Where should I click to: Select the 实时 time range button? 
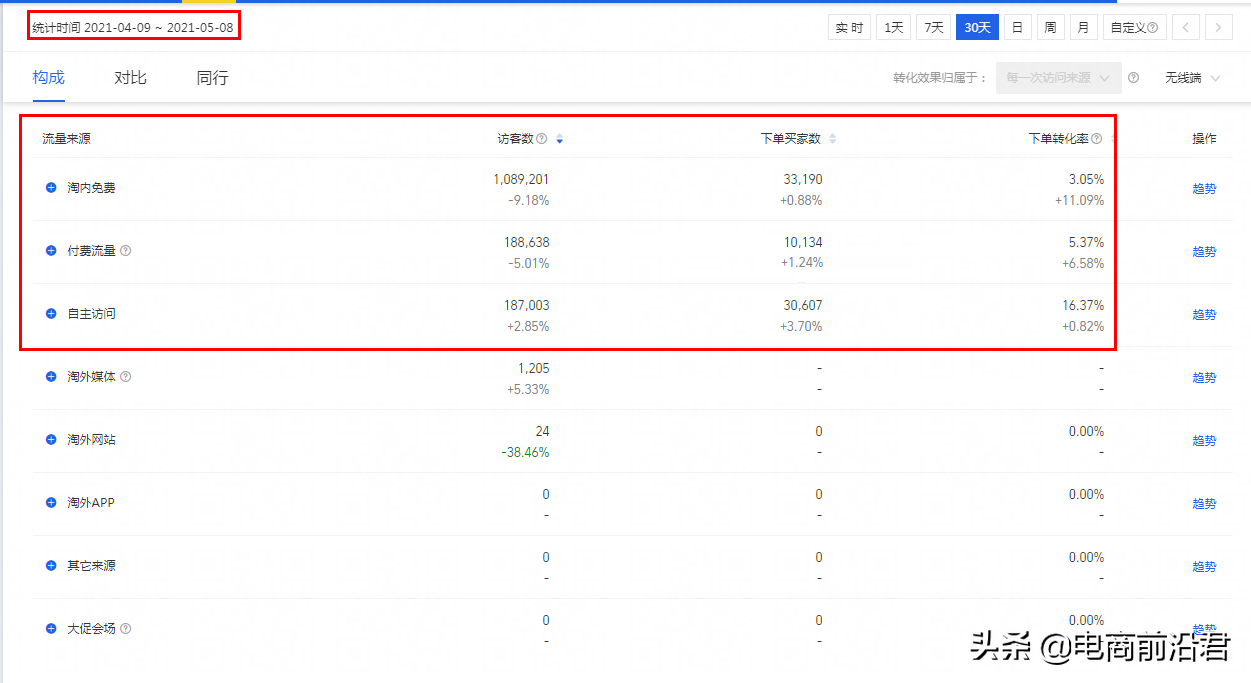pyautogui.click(x=849, y=27)
